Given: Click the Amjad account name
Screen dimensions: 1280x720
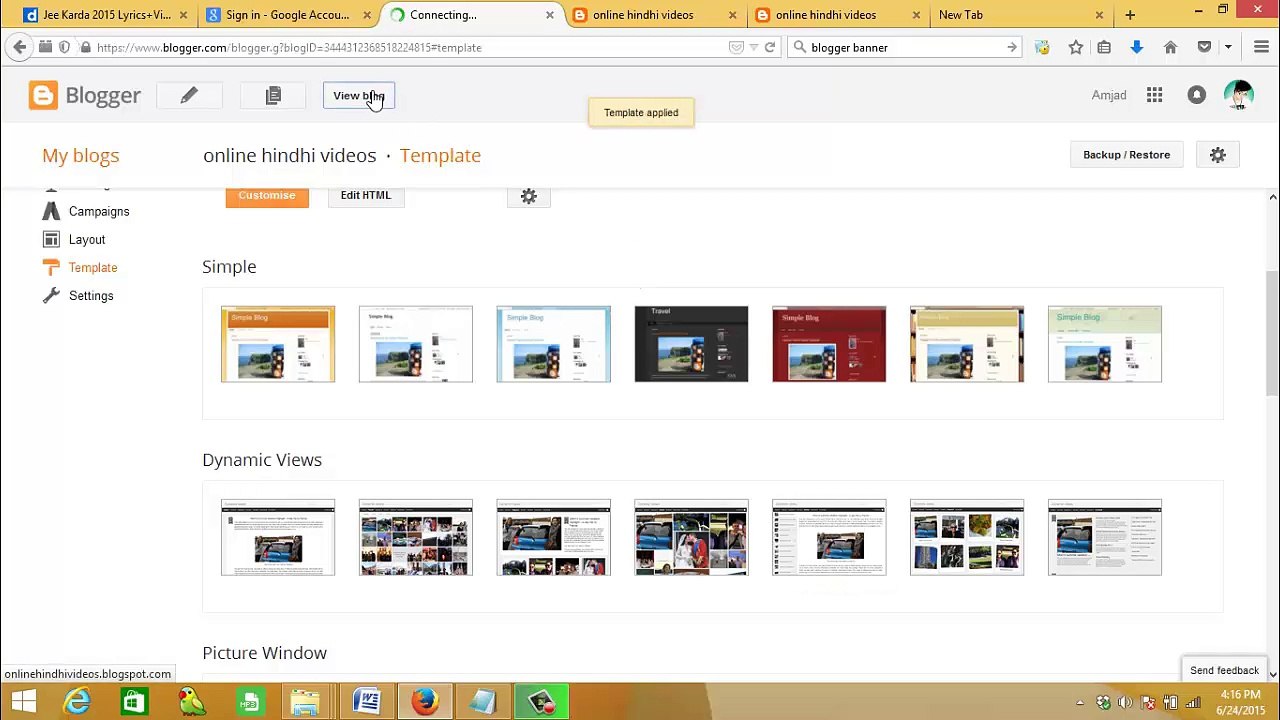Looking at the screenshot, I should point(1109,95).
